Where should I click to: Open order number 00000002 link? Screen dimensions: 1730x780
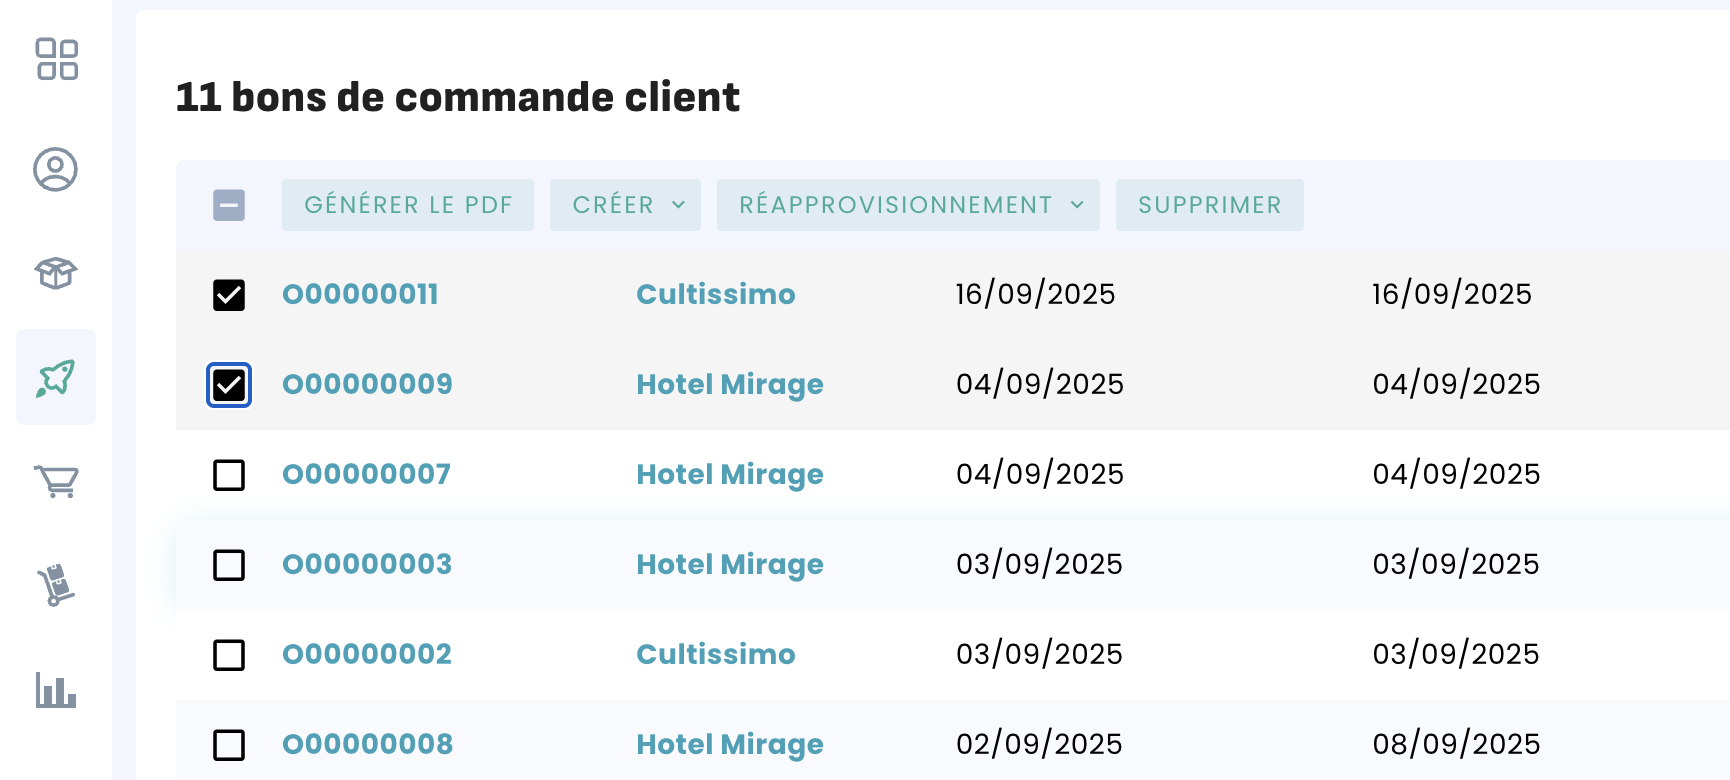tap(367, 654)
